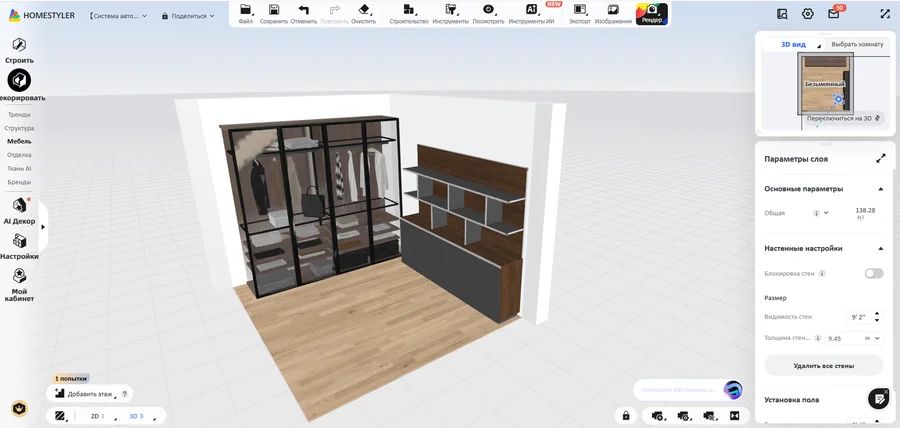This screenshot has width=900, height=428.
Task: Open the project name dropdown
Action: point(118,16)
